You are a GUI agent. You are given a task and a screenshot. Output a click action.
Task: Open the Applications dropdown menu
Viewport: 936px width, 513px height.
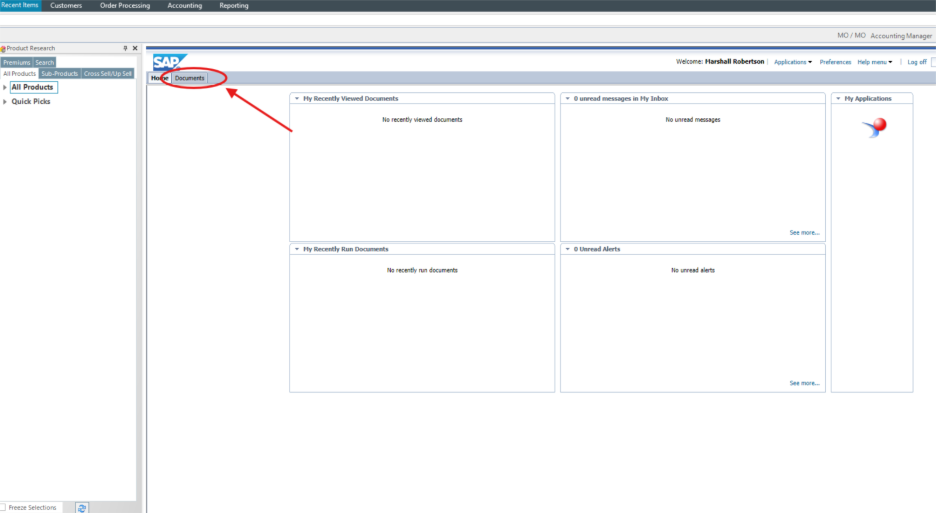pos(792,62)
